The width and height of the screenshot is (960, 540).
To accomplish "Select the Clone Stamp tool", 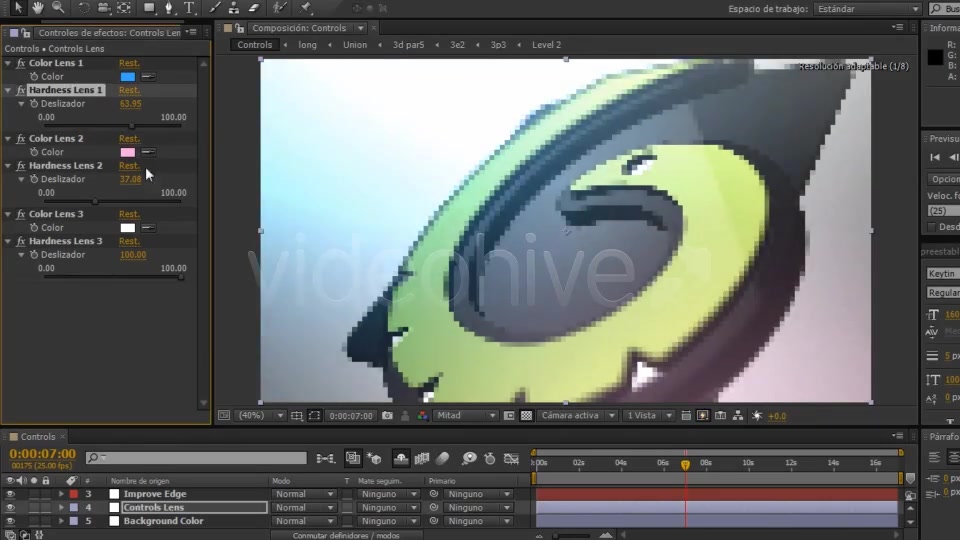I will click(x=234, y=8).
